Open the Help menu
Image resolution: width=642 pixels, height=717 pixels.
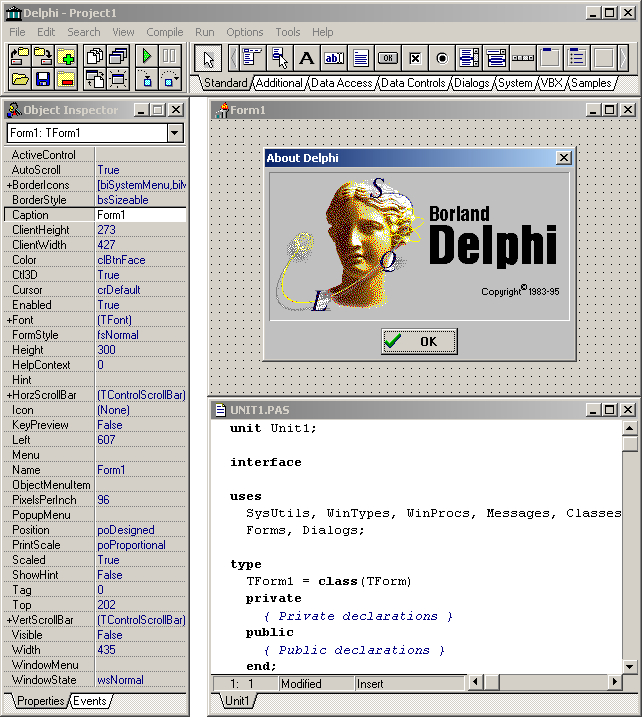pyautogui.click(x=323, y=32)
